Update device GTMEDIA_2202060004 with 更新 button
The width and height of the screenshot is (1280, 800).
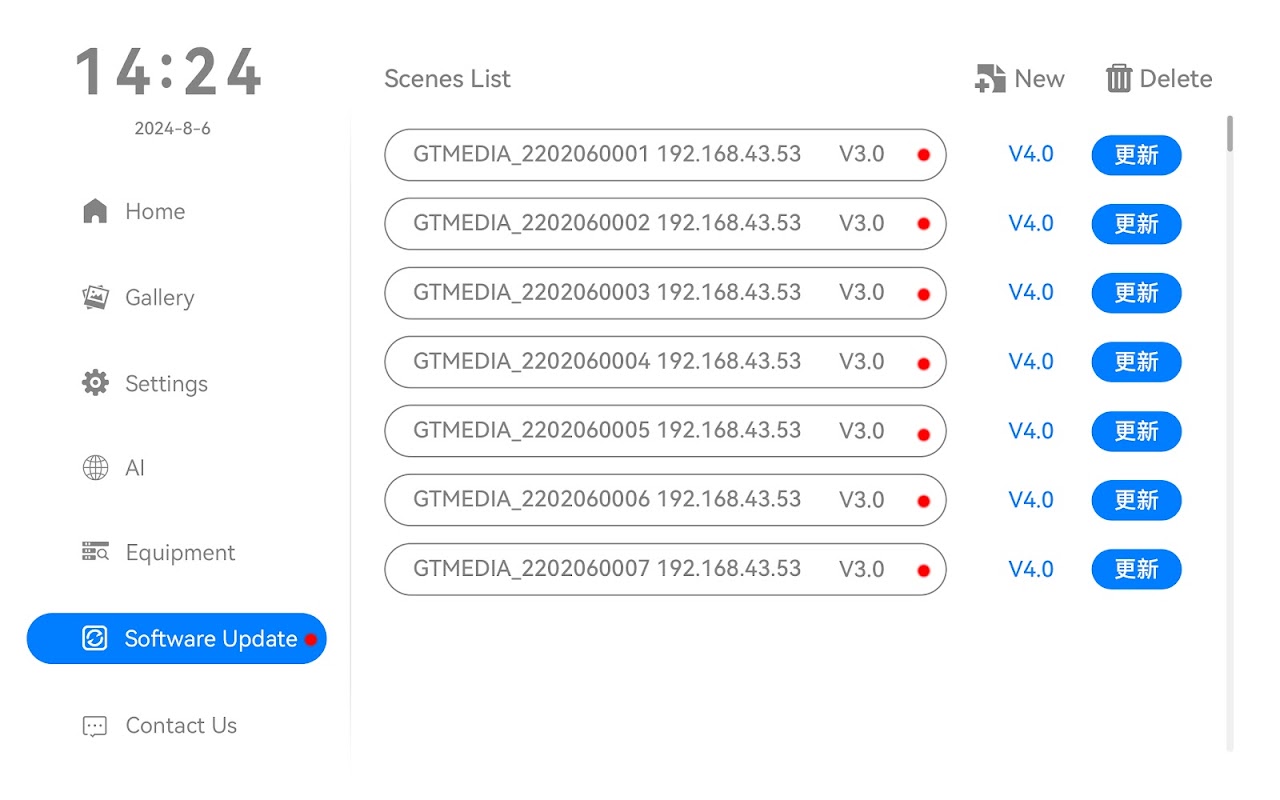(x=1136, y=362)
